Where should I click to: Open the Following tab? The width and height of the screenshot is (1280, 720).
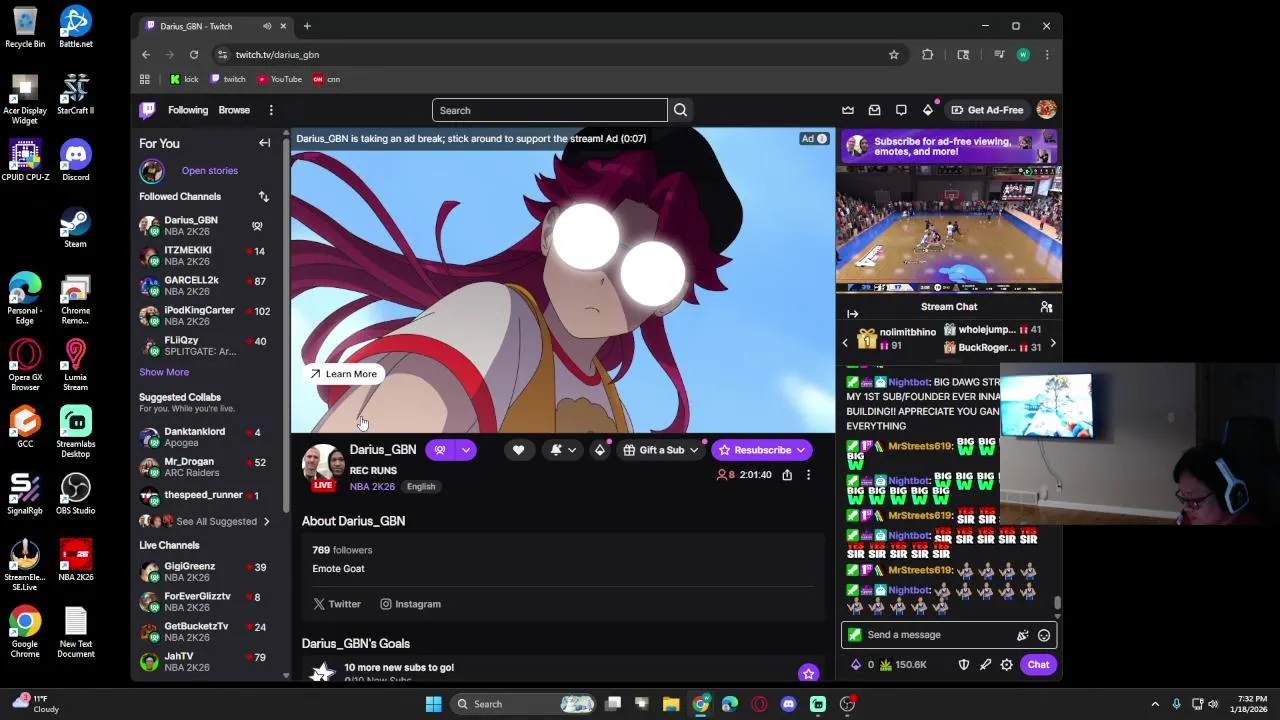[x=188, y=110]
